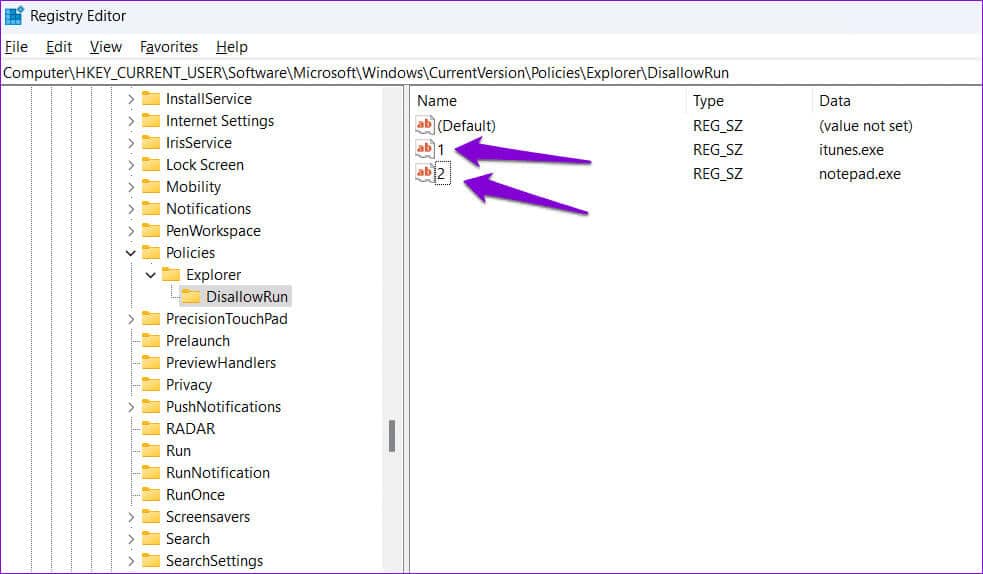Select the DisallowRun tree label
Screen dimensions: 983x574
[247, 297]
